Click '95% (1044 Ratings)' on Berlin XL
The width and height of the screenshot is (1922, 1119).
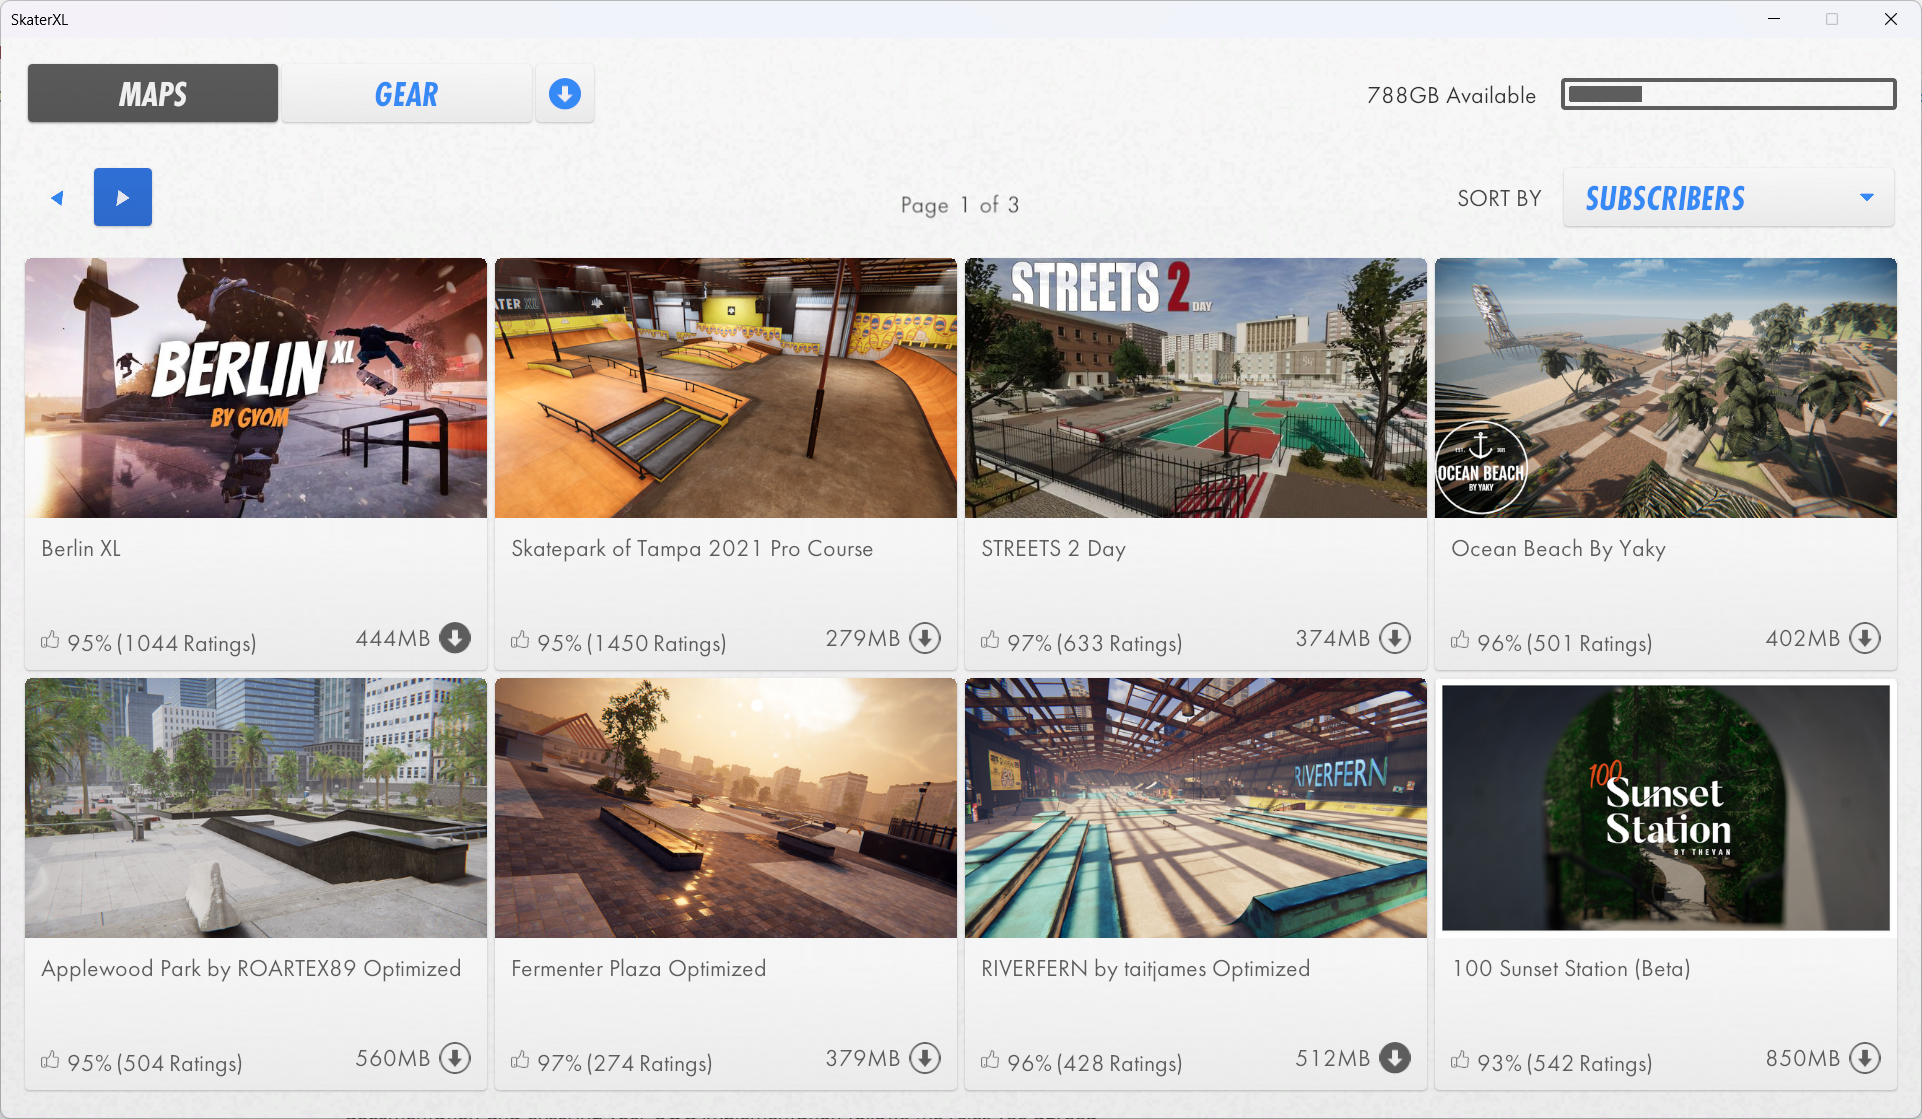coord(162,643)
